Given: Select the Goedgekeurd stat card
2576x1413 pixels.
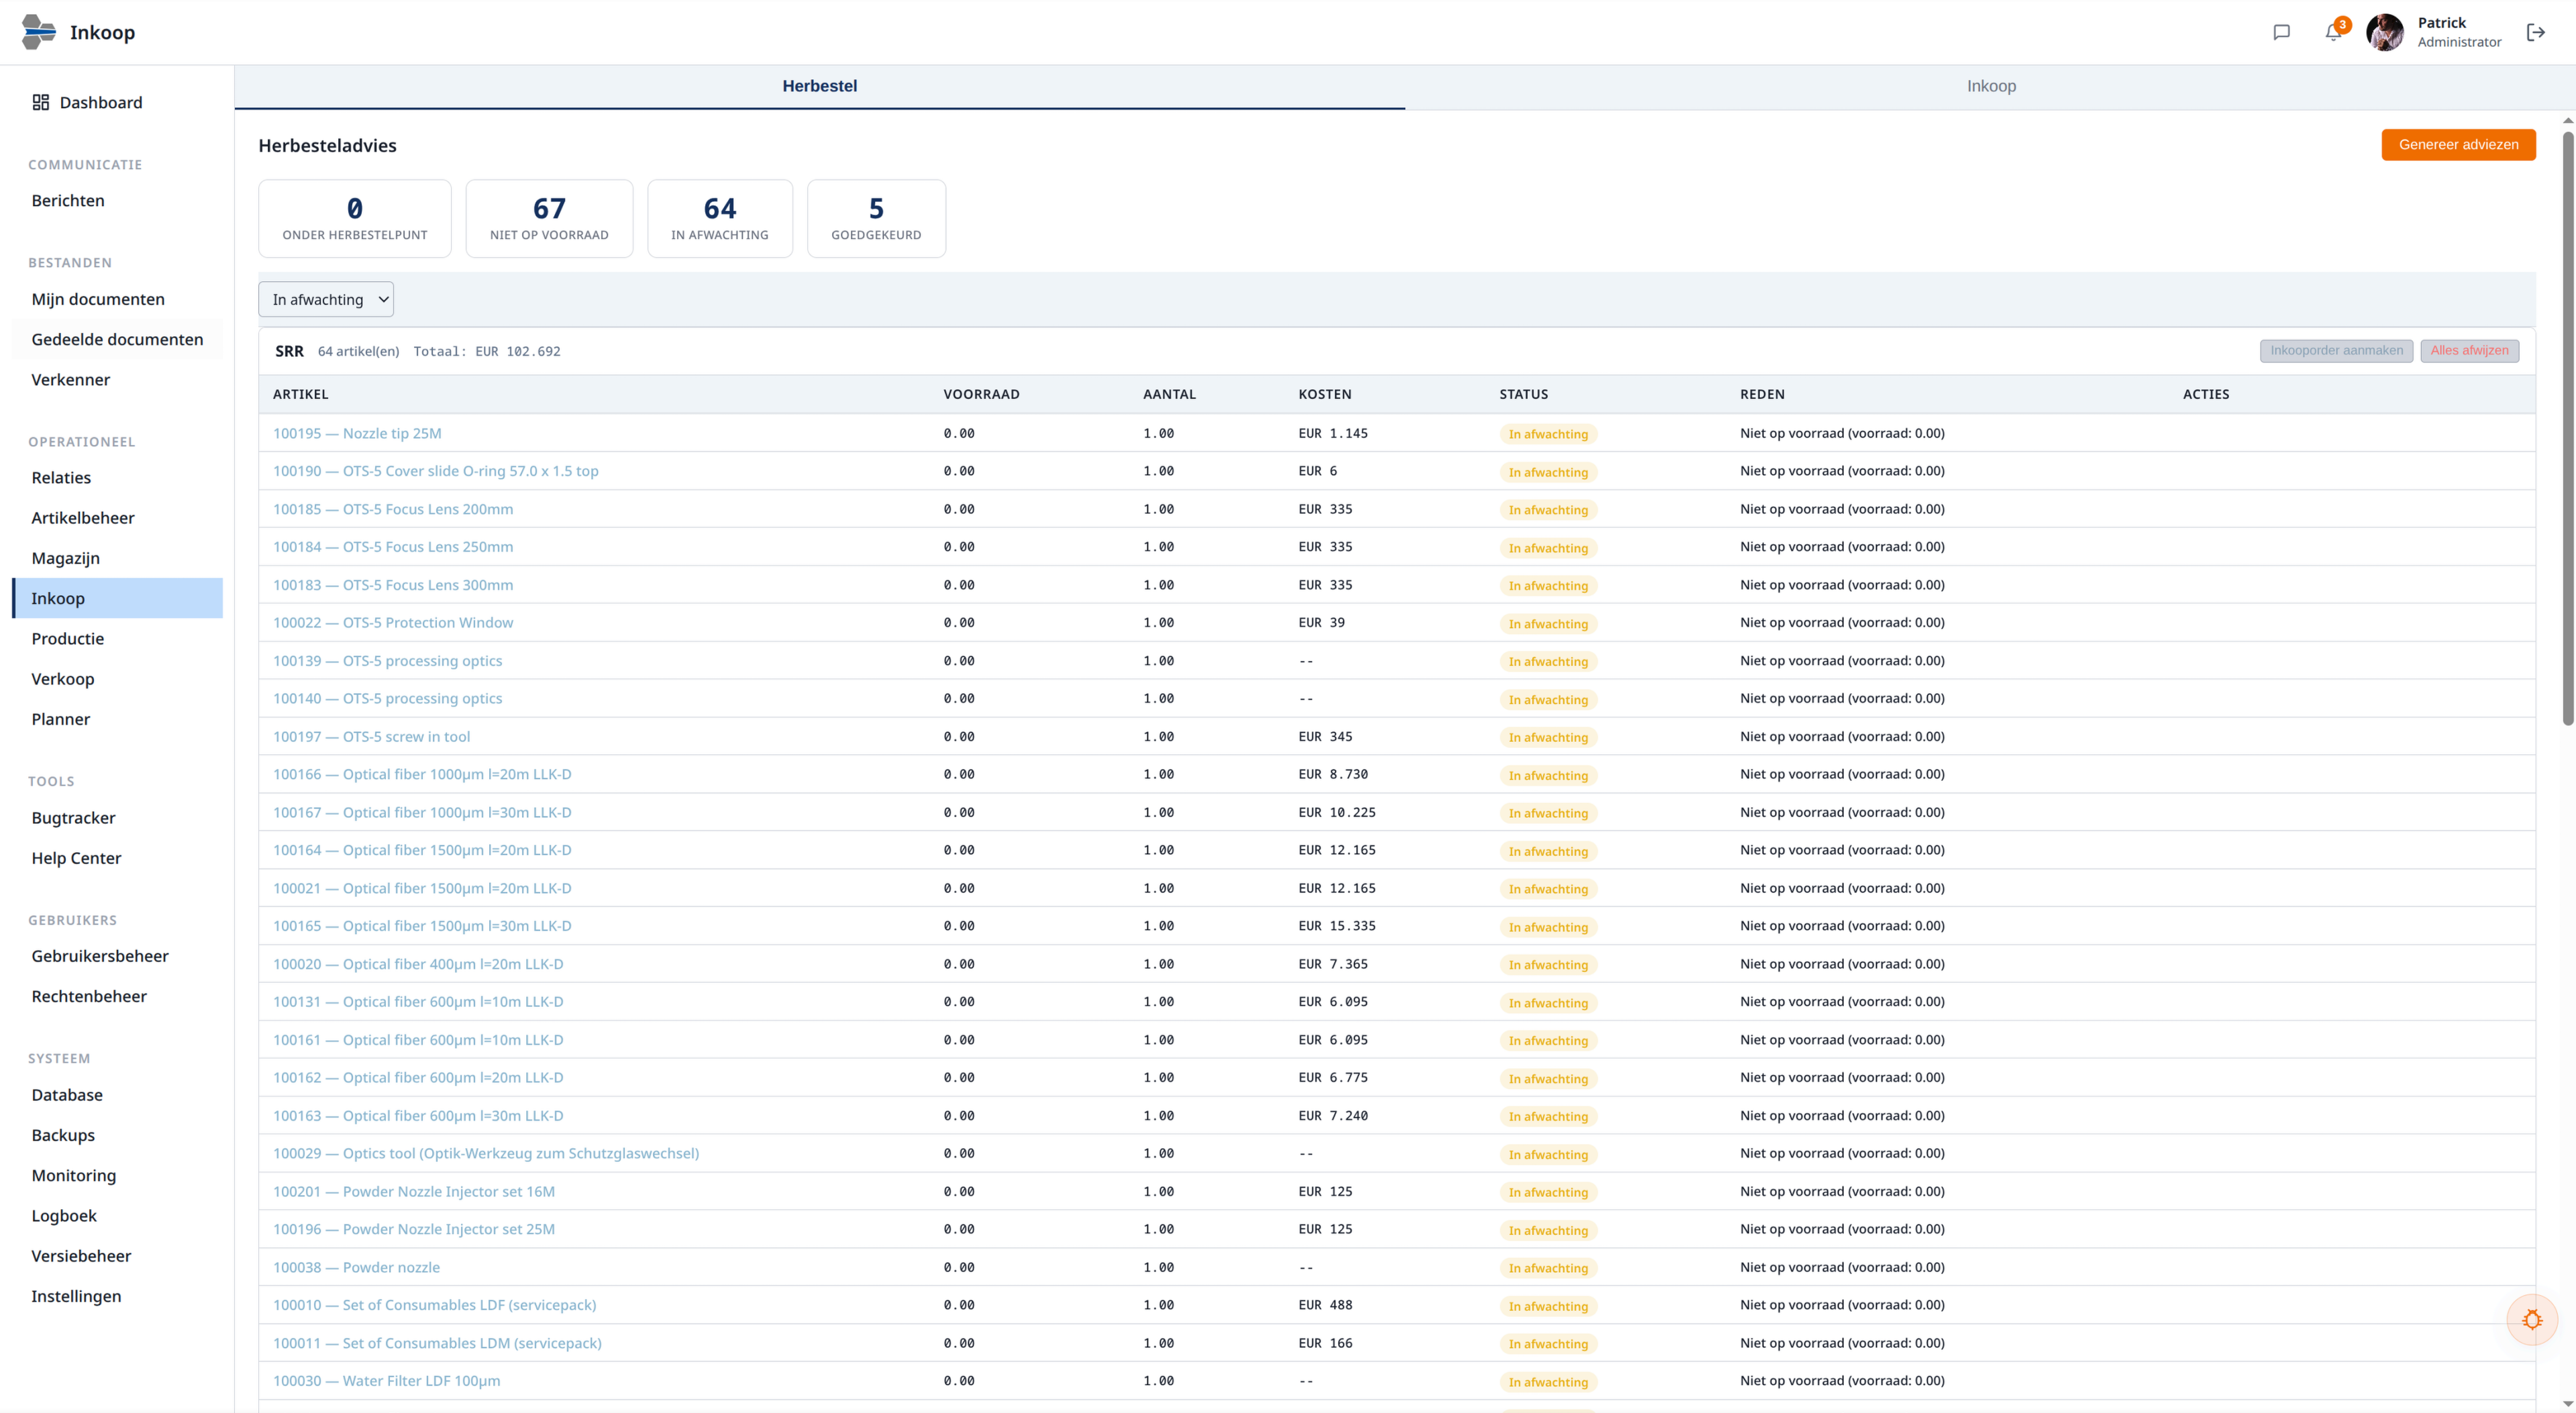Looking at the screenshot, I should pyautogui.click(x=875, y=218).
